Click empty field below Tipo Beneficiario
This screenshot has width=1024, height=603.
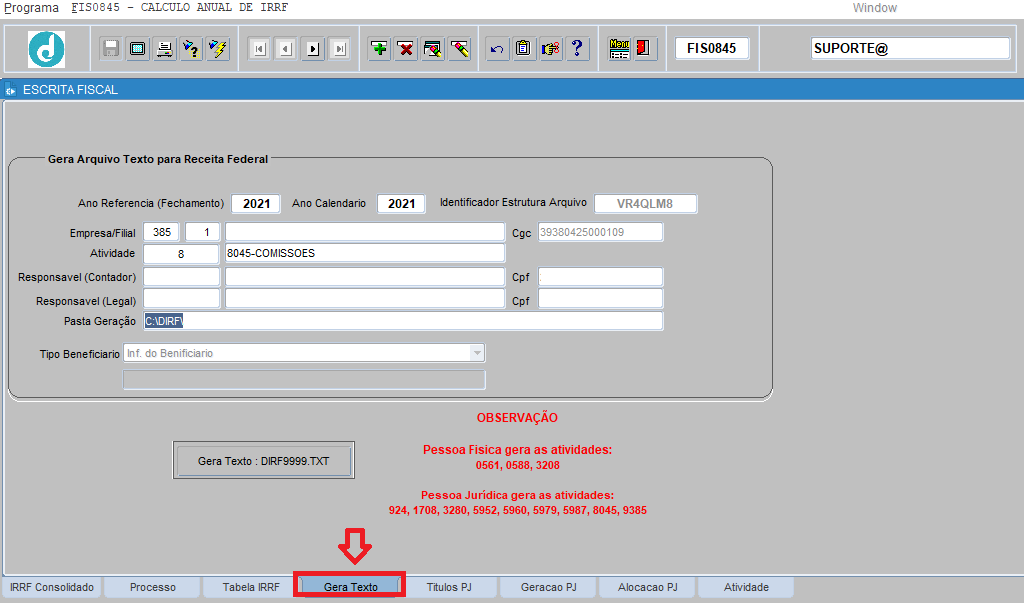click(x=304, y=380)
